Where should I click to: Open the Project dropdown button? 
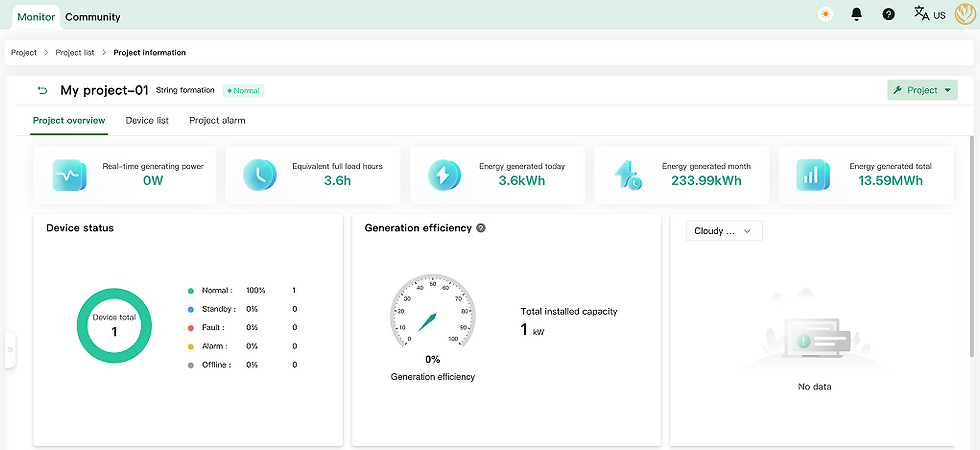click(922, 90)
